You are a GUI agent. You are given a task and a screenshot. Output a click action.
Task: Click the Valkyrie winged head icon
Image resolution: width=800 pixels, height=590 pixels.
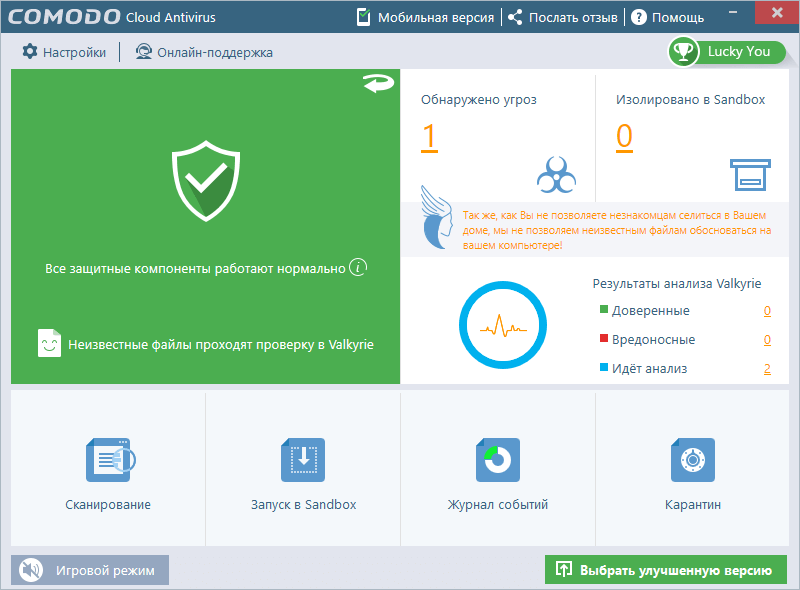(437, 217)
